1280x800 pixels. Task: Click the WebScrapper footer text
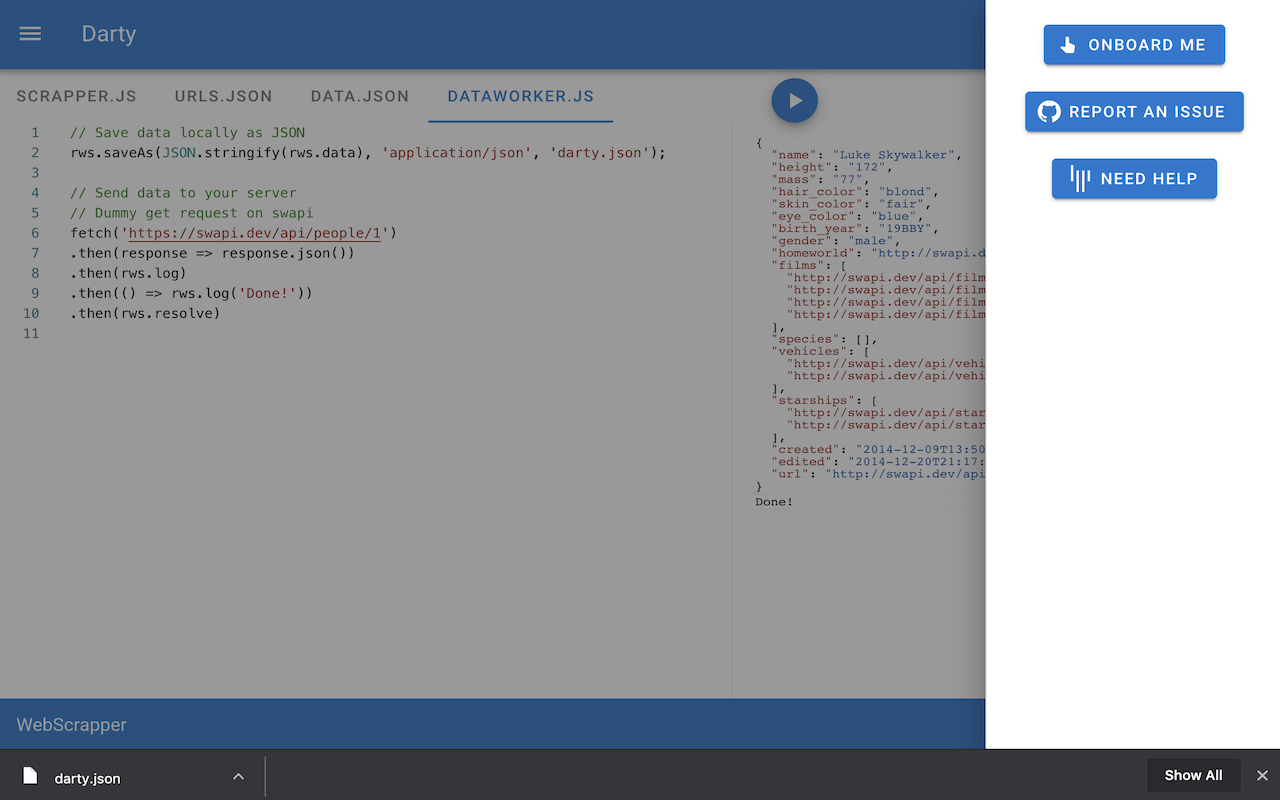[x=72, y=725]
